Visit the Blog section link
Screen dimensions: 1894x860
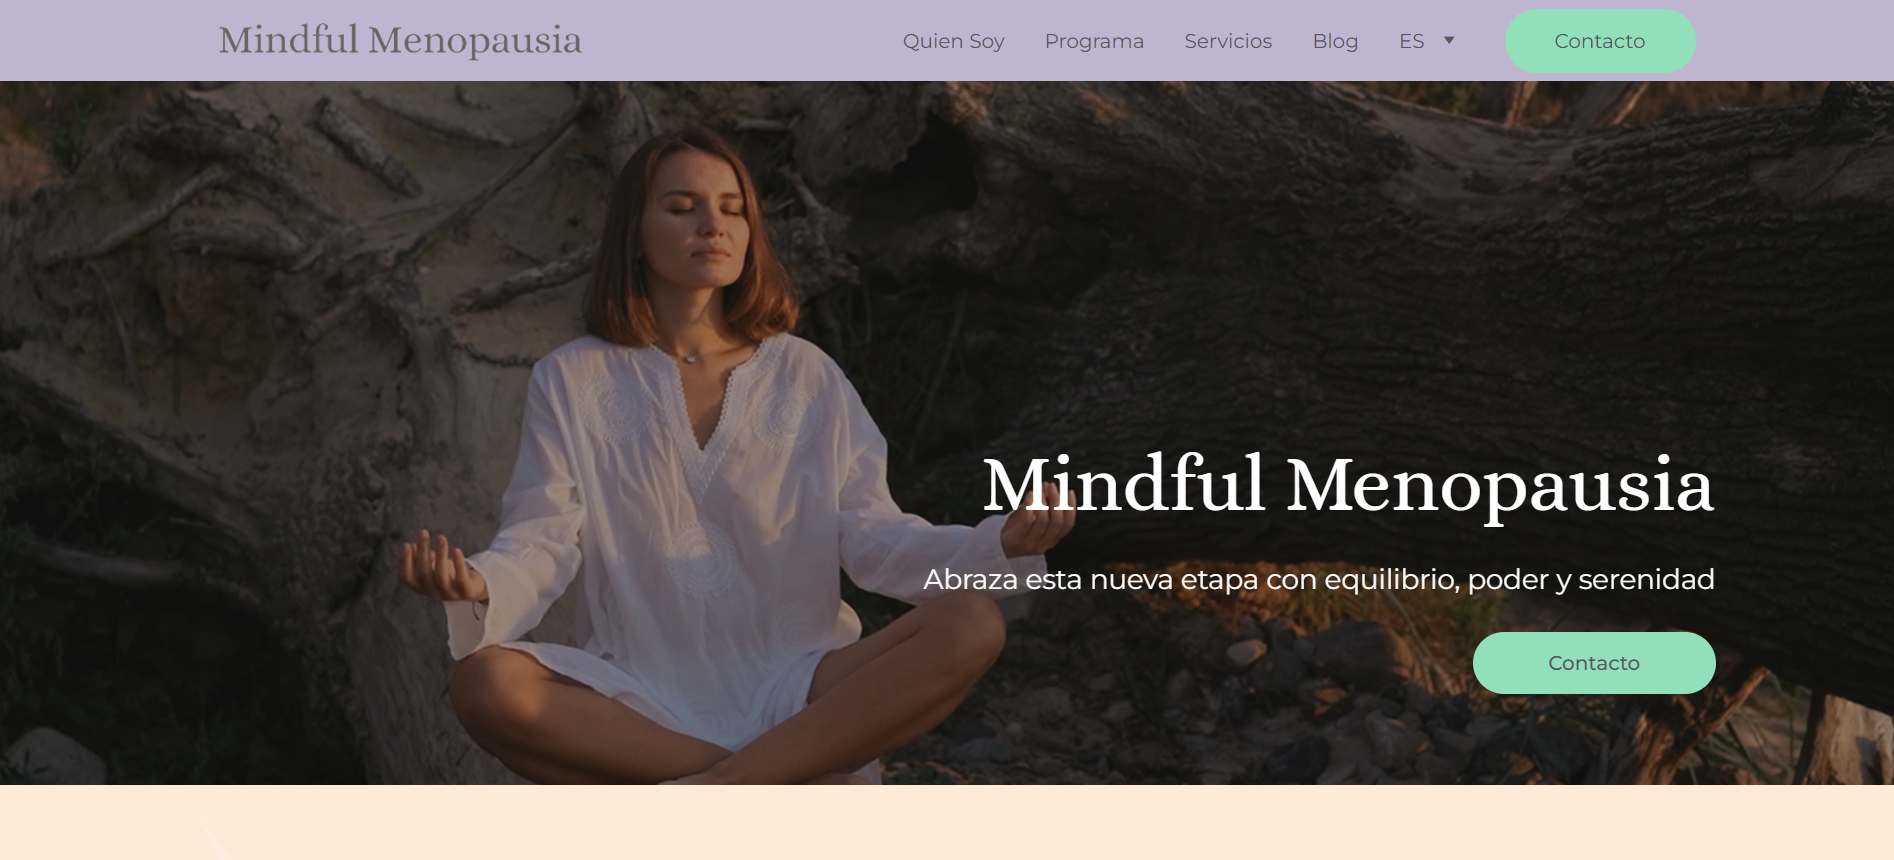pyautogui.click(x=1335, y=41)
